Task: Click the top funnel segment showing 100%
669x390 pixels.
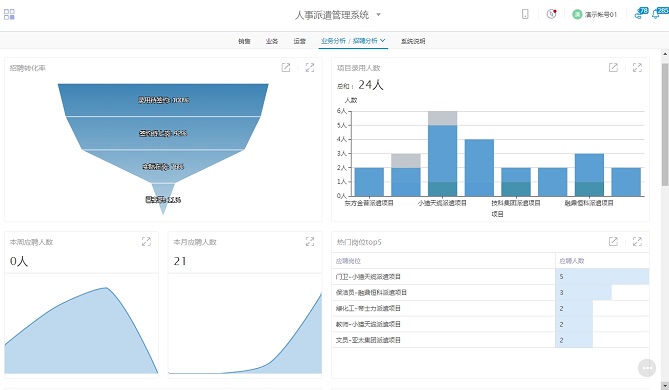Action: coord(163,100)
